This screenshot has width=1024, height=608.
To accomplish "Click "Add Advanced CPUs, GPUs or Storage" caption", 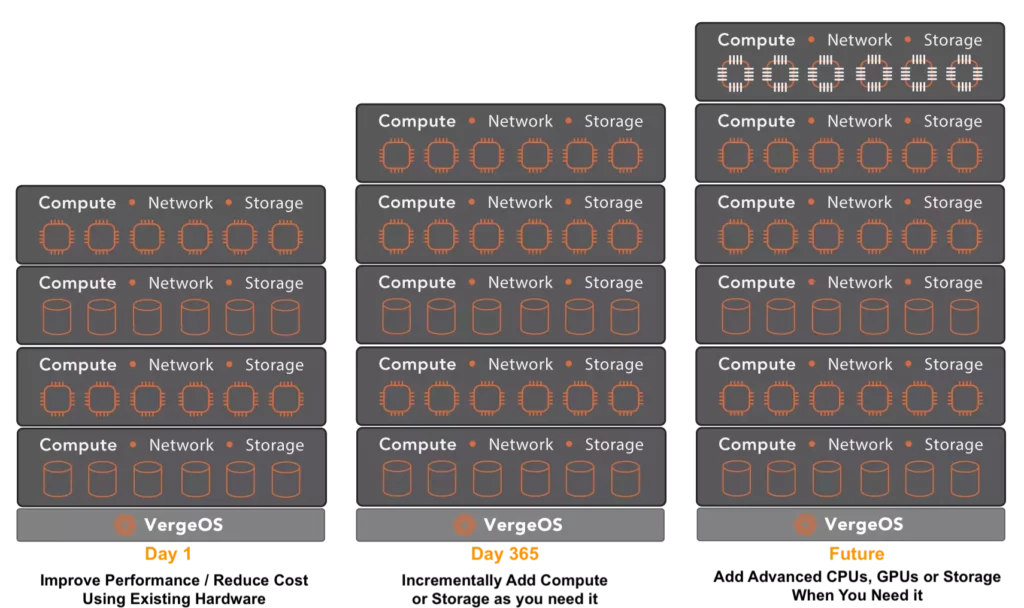I will tap(857, 577).
